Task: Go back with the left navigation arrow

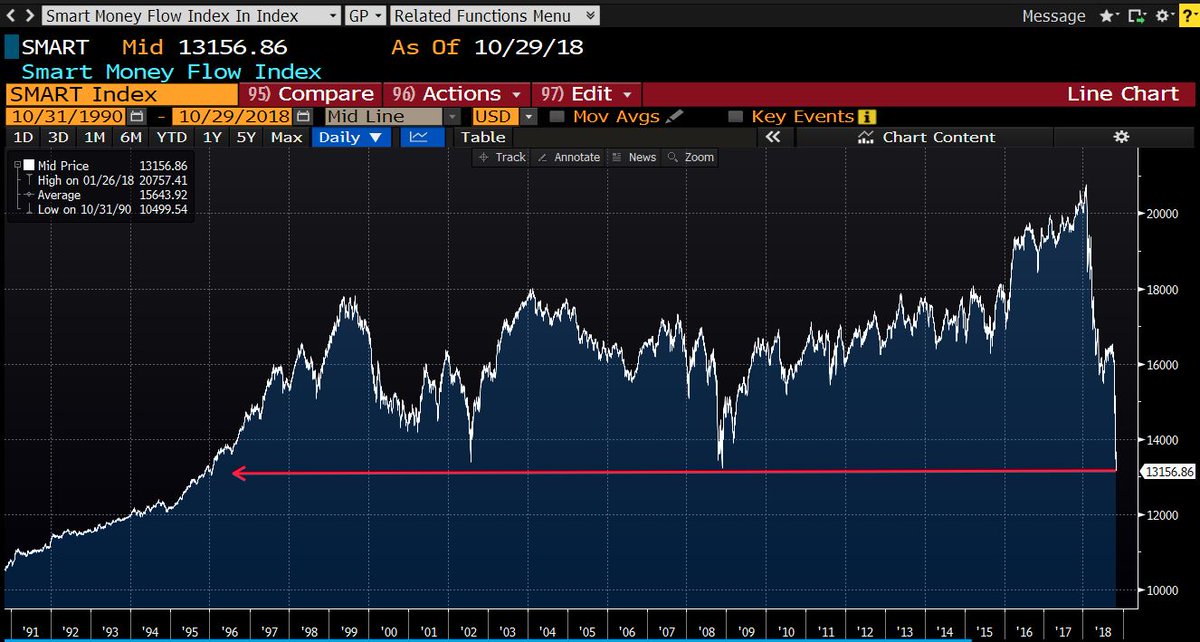Action: coord(10,16)
